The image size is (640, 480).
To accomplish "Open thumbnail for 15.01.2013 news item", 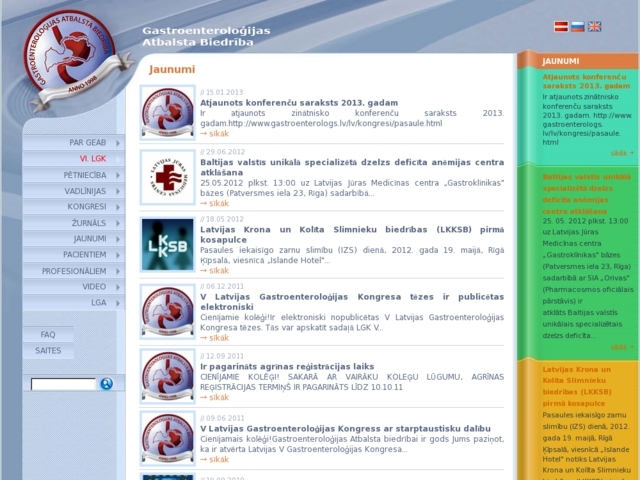I will pos(168,113).
